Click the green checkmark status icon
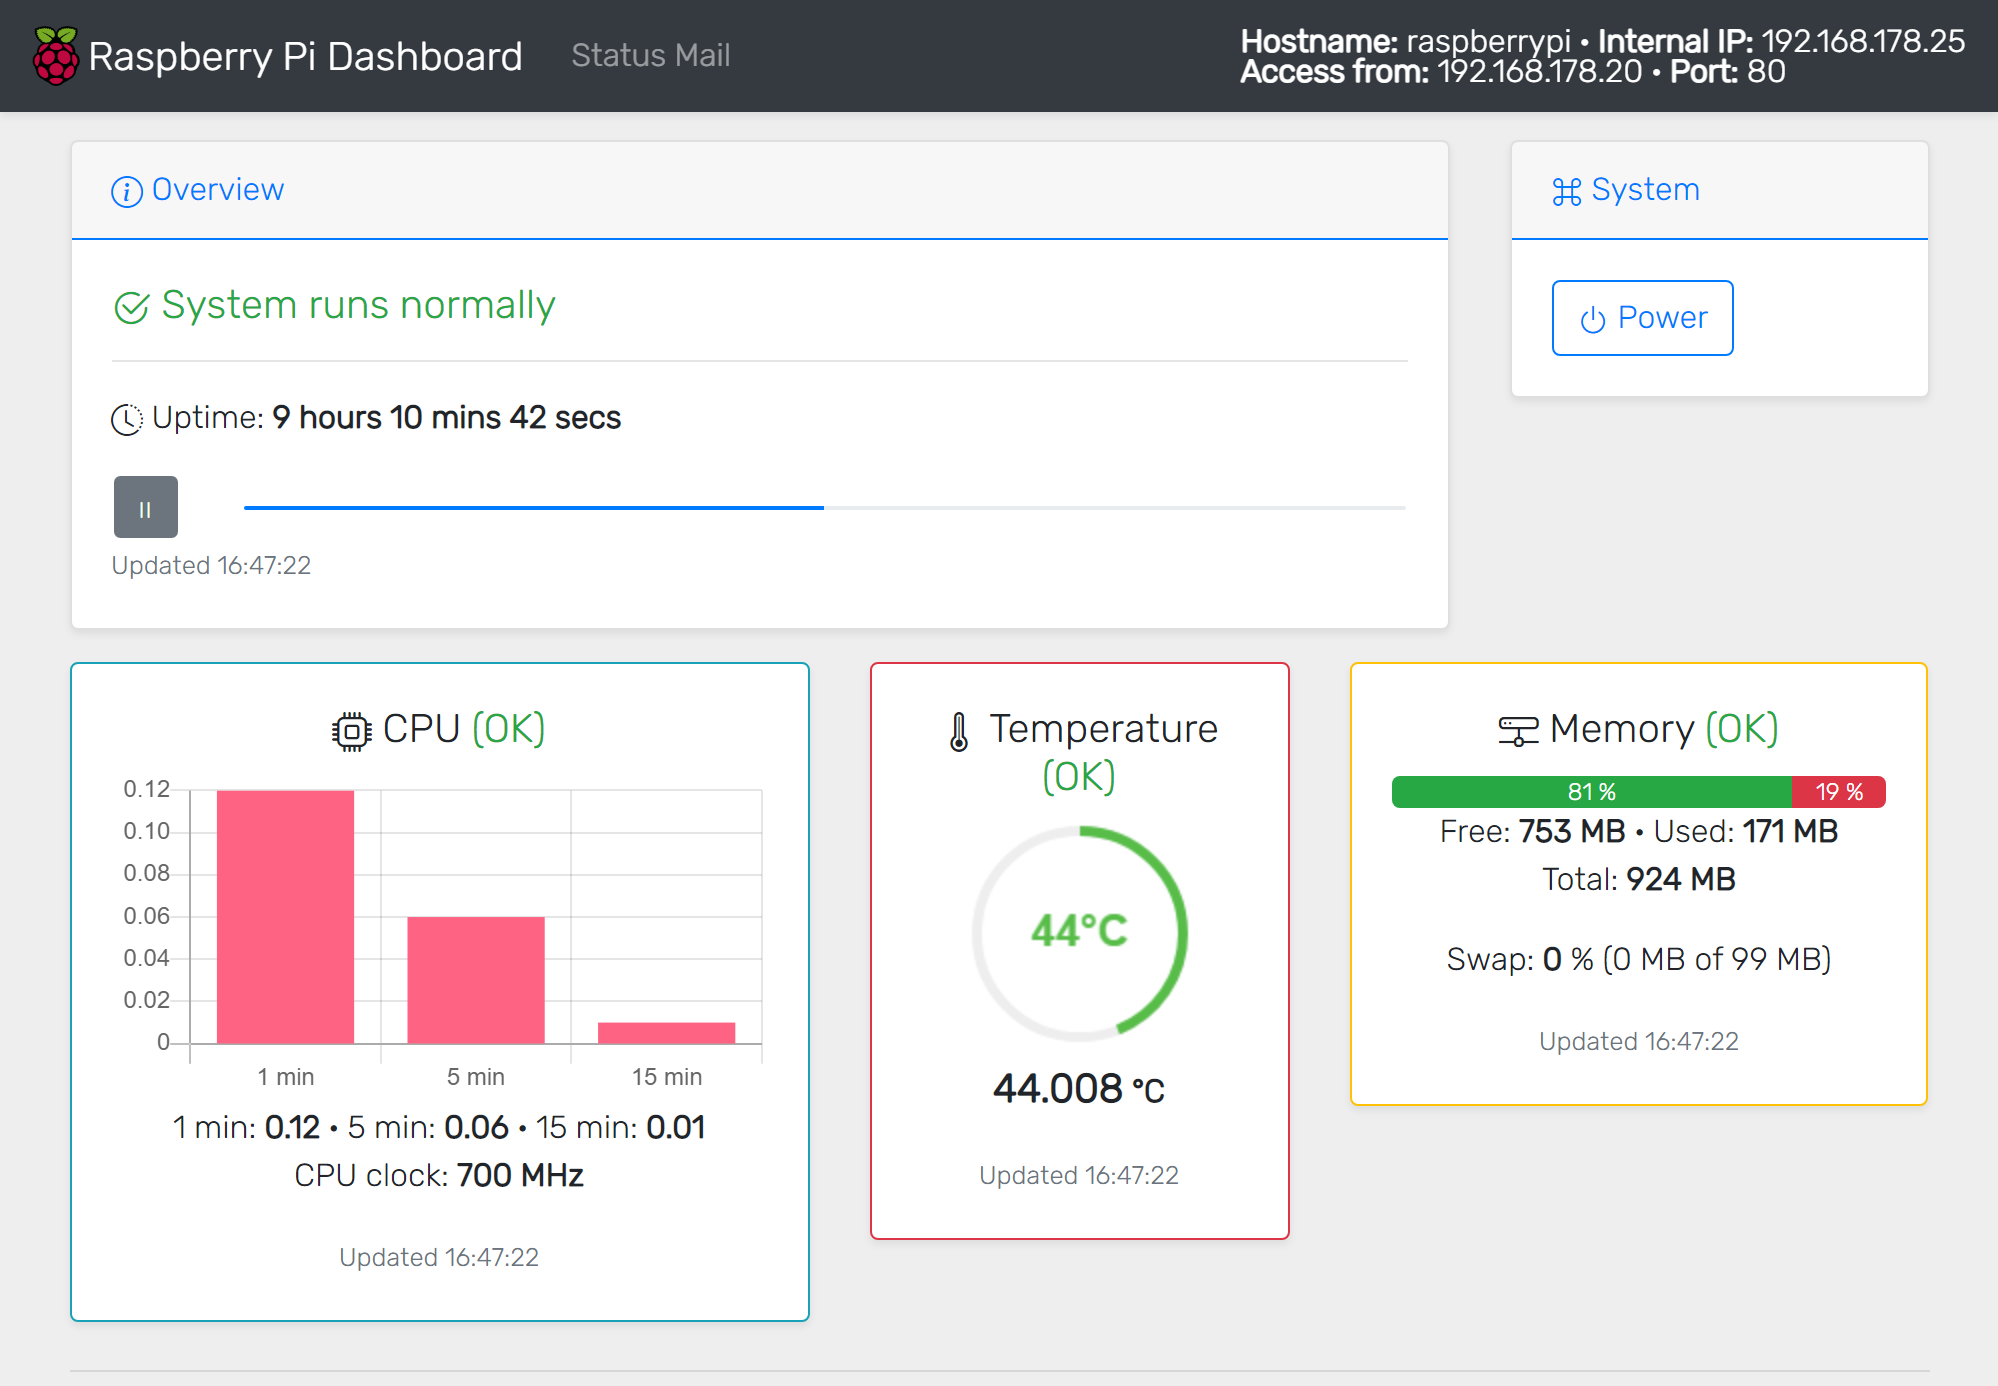Viewport: 1998px width, 1386px height. click(x=131, y=307)
